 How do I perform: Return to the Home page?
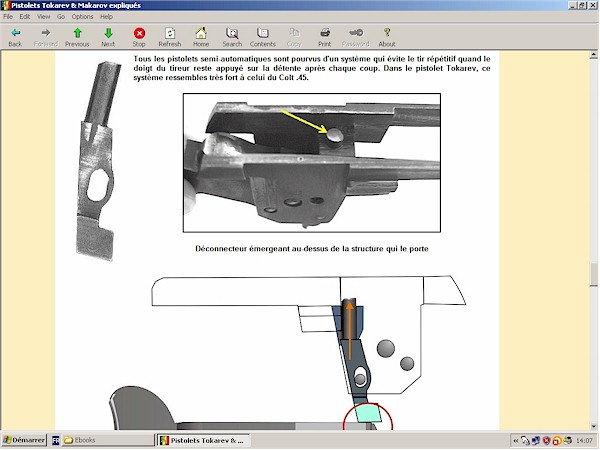(x=201, y=37)
